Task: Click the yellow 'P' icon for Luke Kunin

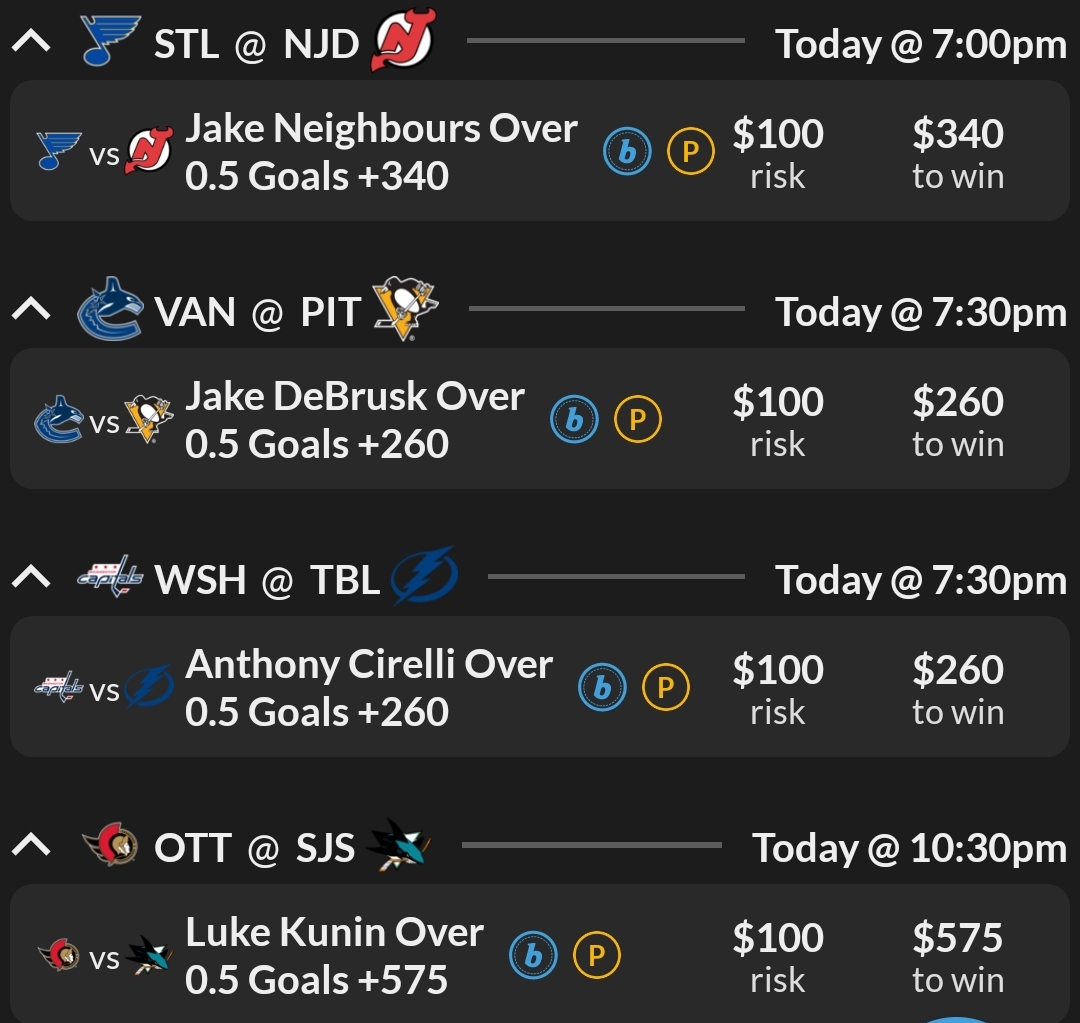Action: (596, 956)
